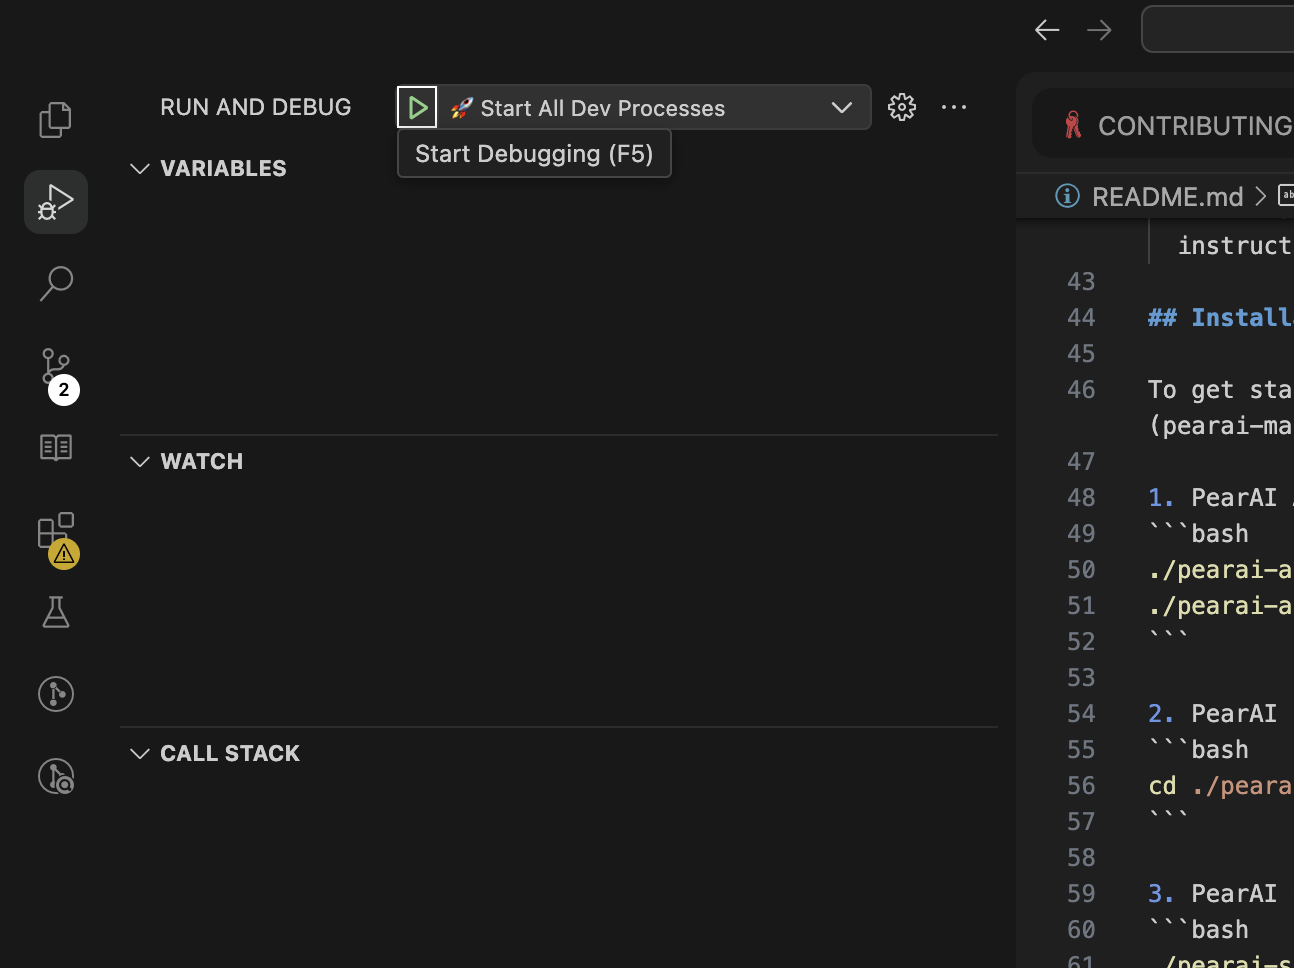Open the Testing flask icon

tap(56, 612)
